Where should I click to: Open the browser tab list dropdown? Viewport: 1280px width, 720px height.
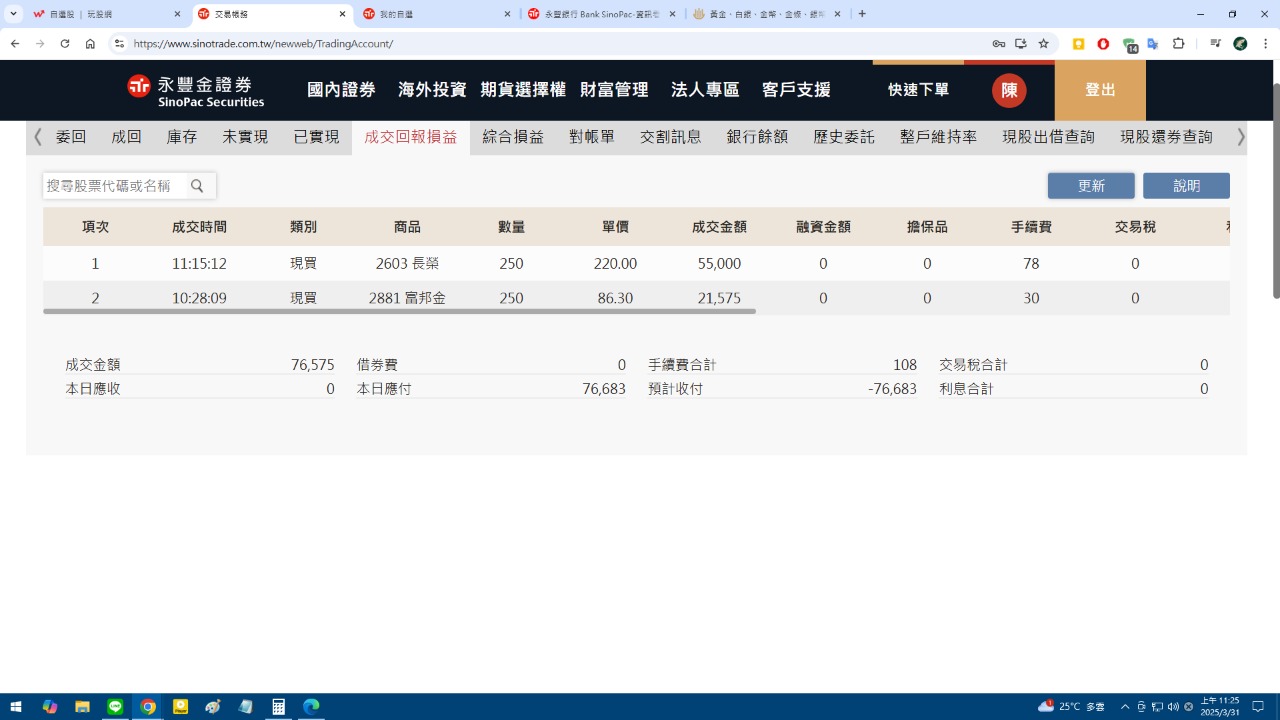pos(14,14)
